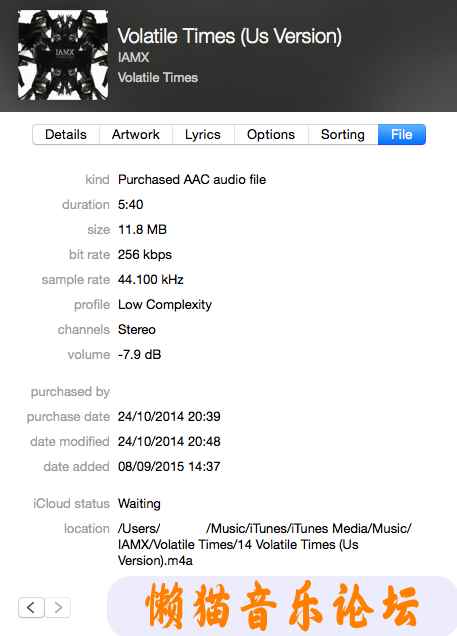Click the kind value Purchased AAC audio file

click(192, 179)
